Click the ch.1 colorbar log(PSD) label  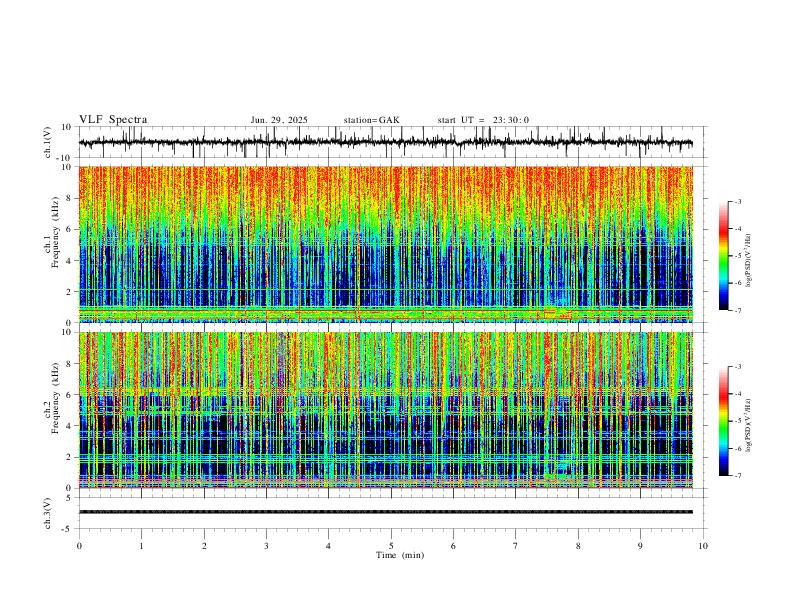click(x=749, y=261)
